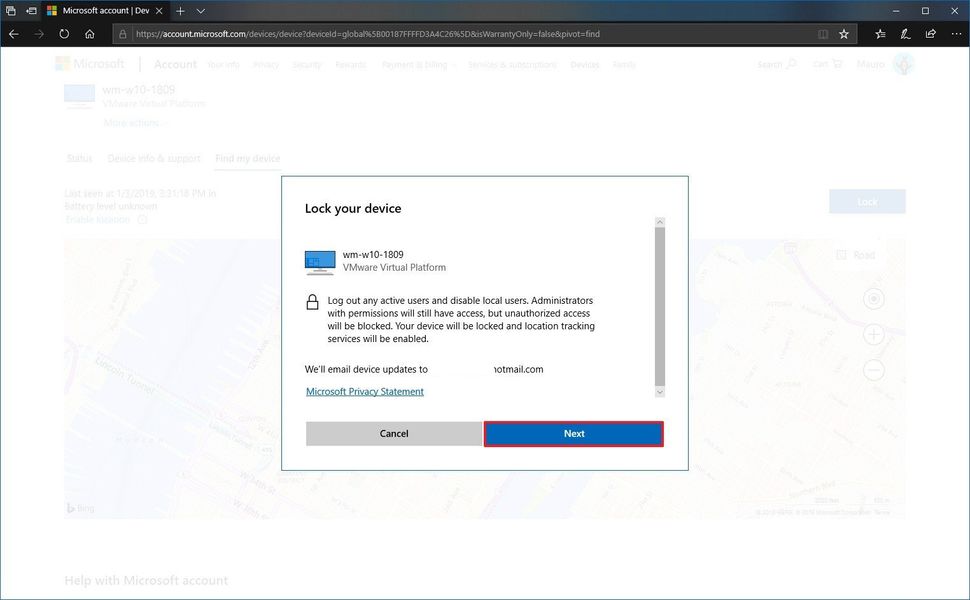Screen dimensions: 970x600
Task: Open Edge settings via ellipsis icon
Action: (956, 33)
